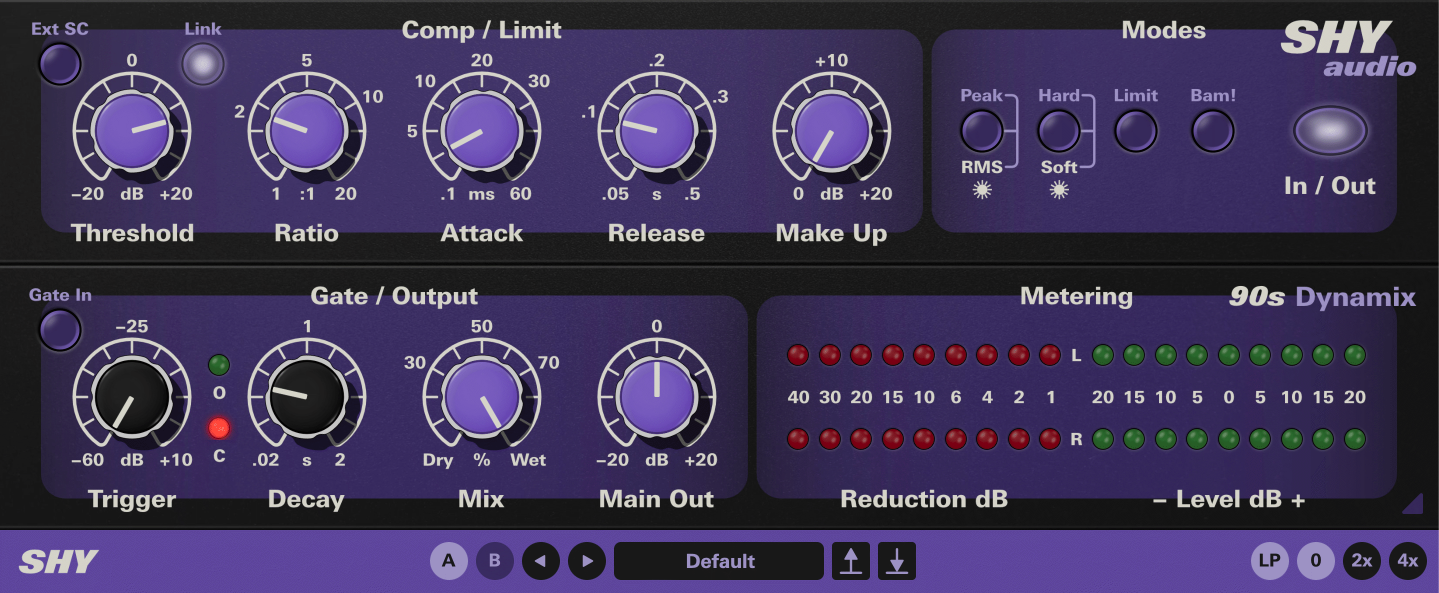
Task: Toggle the Hard/Soft knee switch
Action: point(1059,131)
